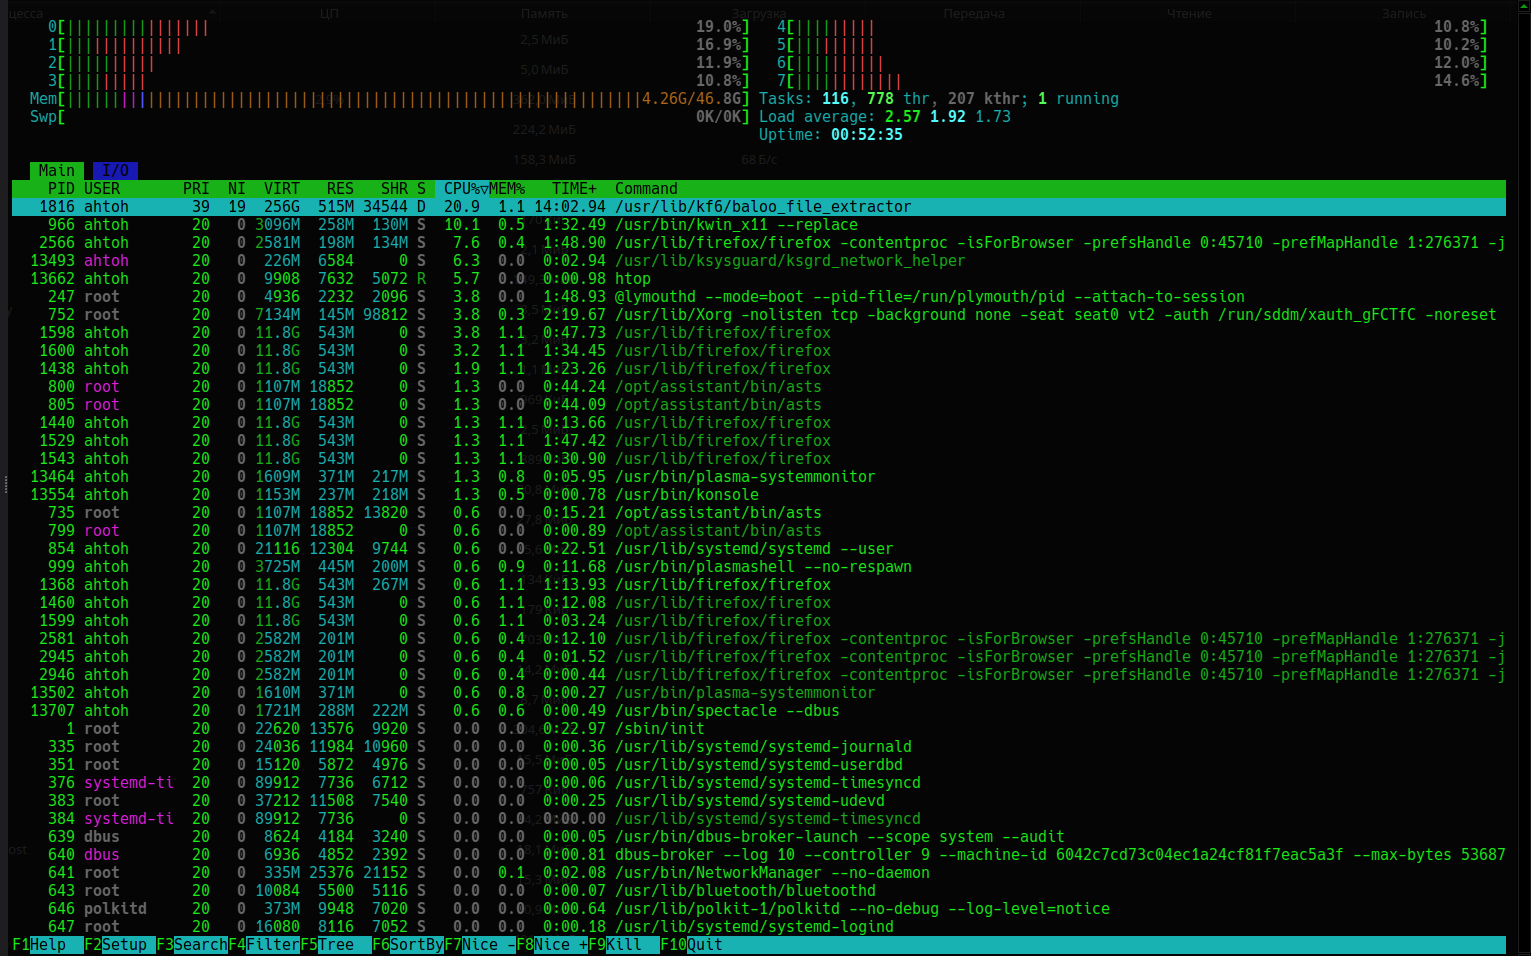Select the @lymouthd process row

pos(759,297)
